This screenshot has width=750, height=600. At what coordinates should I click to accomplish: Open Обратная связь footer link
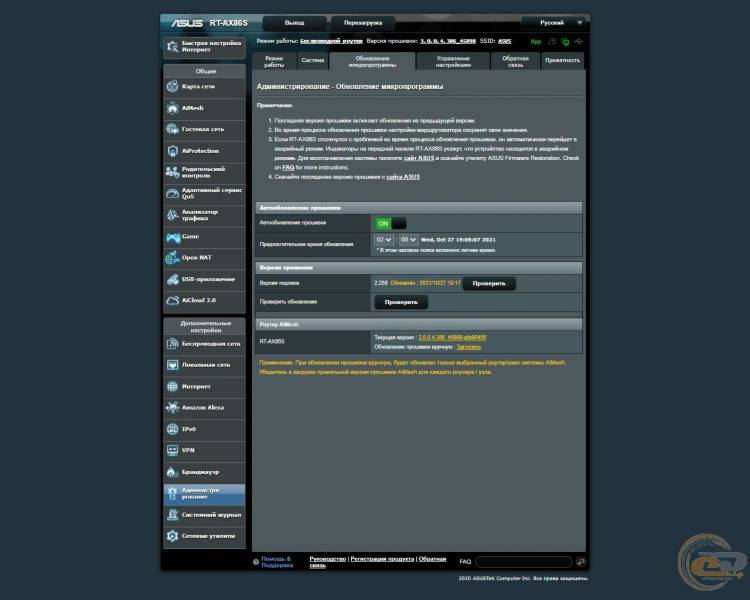(x=378, y=562)
